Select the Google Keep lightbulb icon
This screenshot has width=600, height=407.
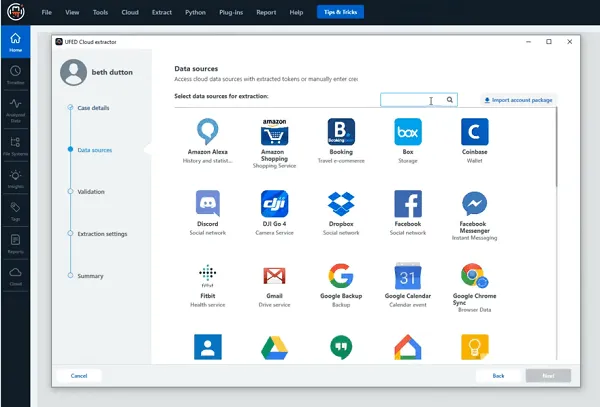click(x=474, y=347)
